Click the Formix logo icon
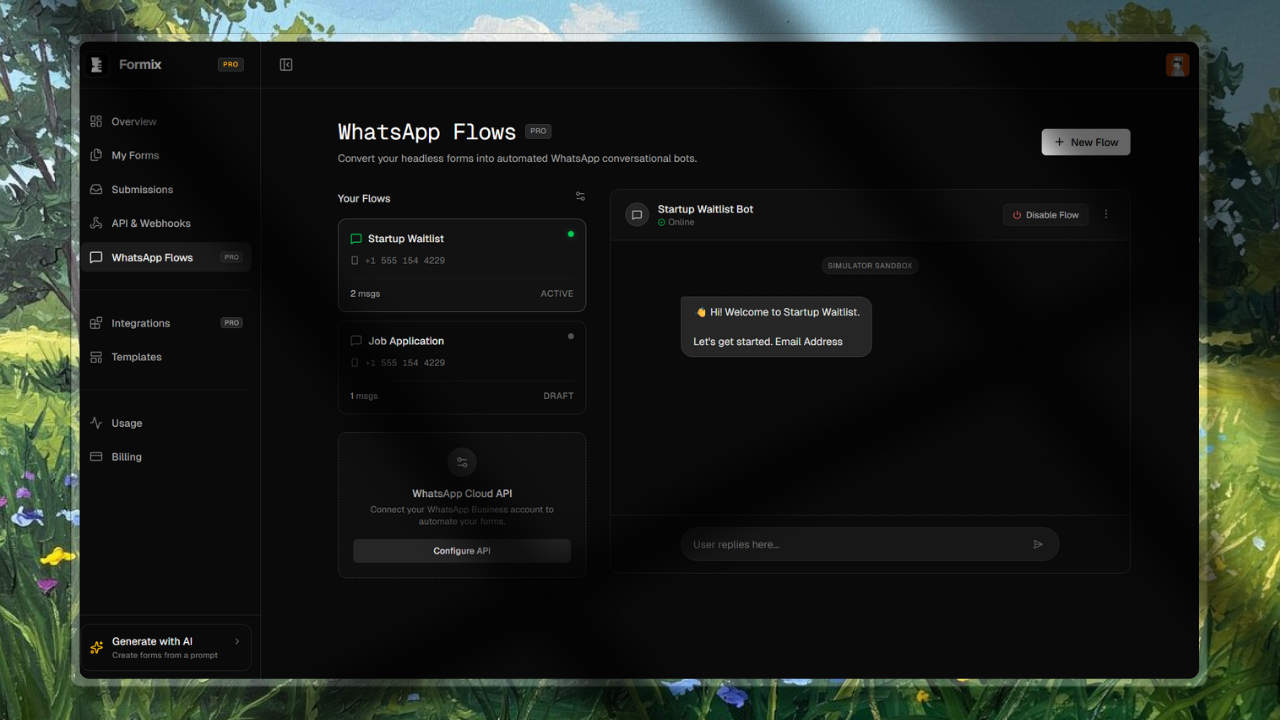 tap(97, 65)
